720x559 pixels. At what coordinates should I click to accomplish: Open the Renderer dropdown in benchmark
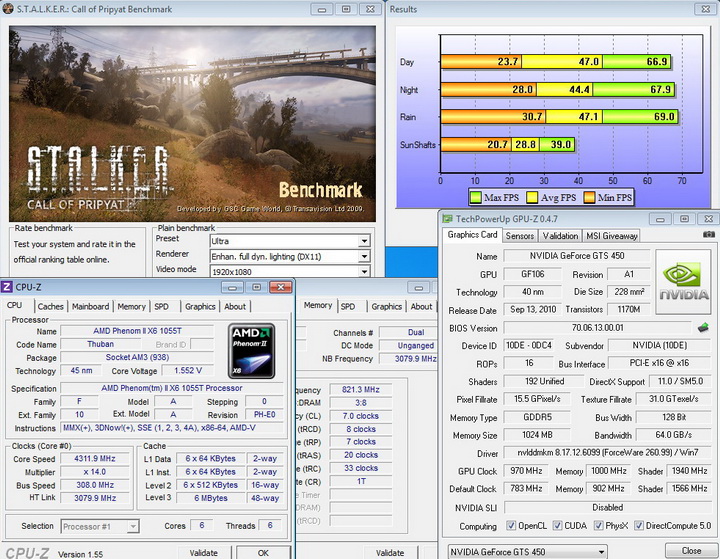(x=364, y=256)
